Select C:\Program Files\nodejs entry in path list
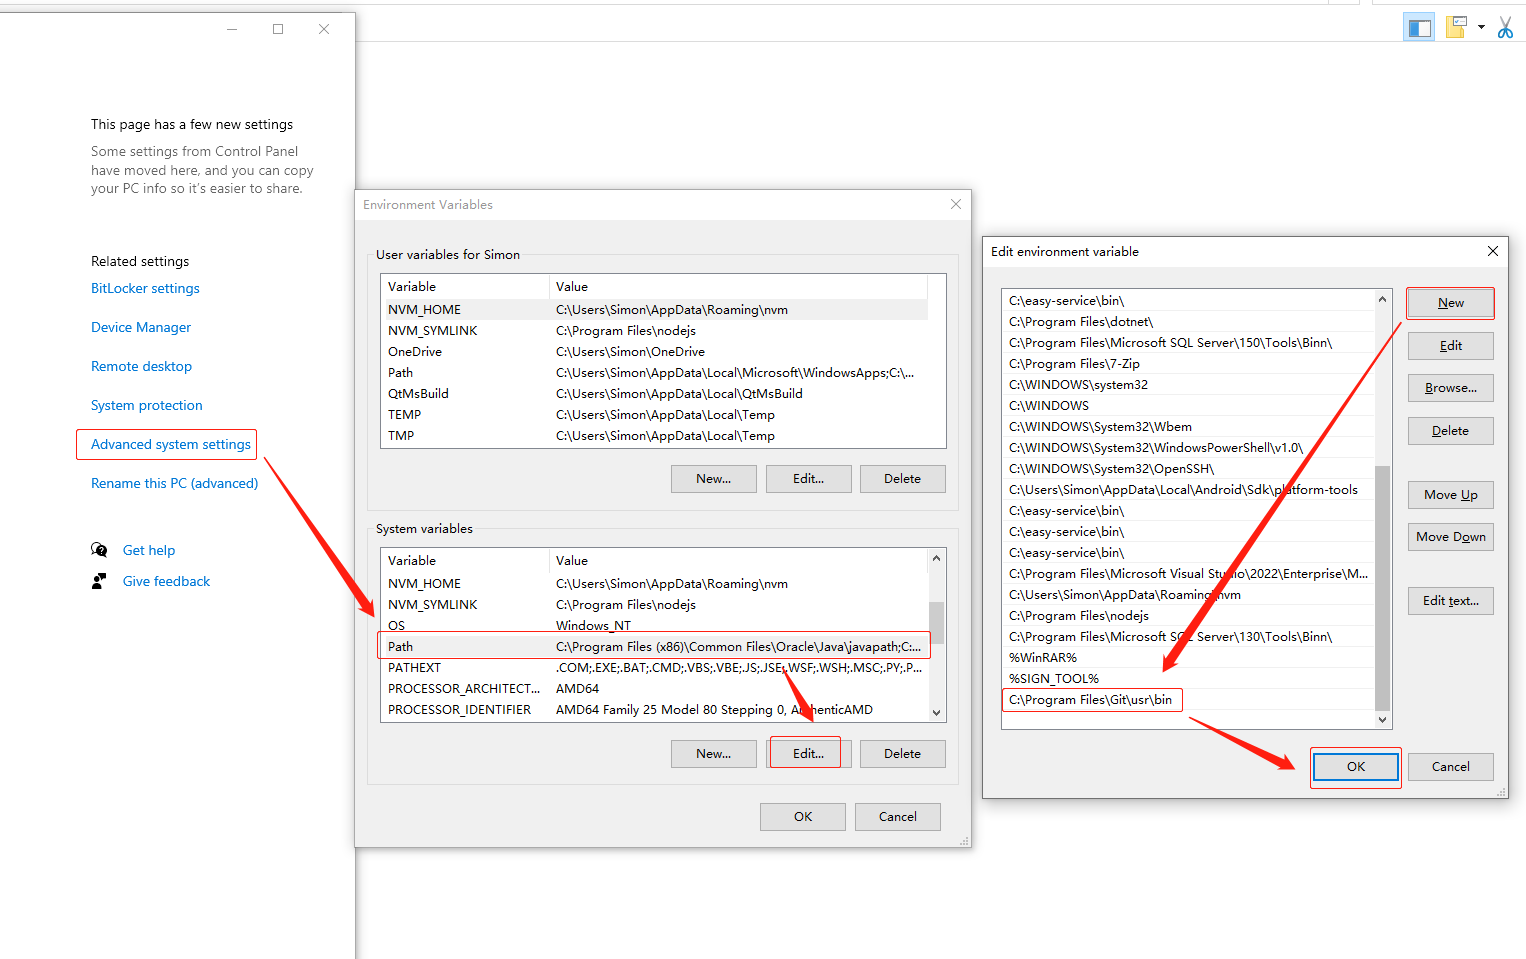Image resolution: width=1526 pixels, height=959 pixels. coord(1189,616)
